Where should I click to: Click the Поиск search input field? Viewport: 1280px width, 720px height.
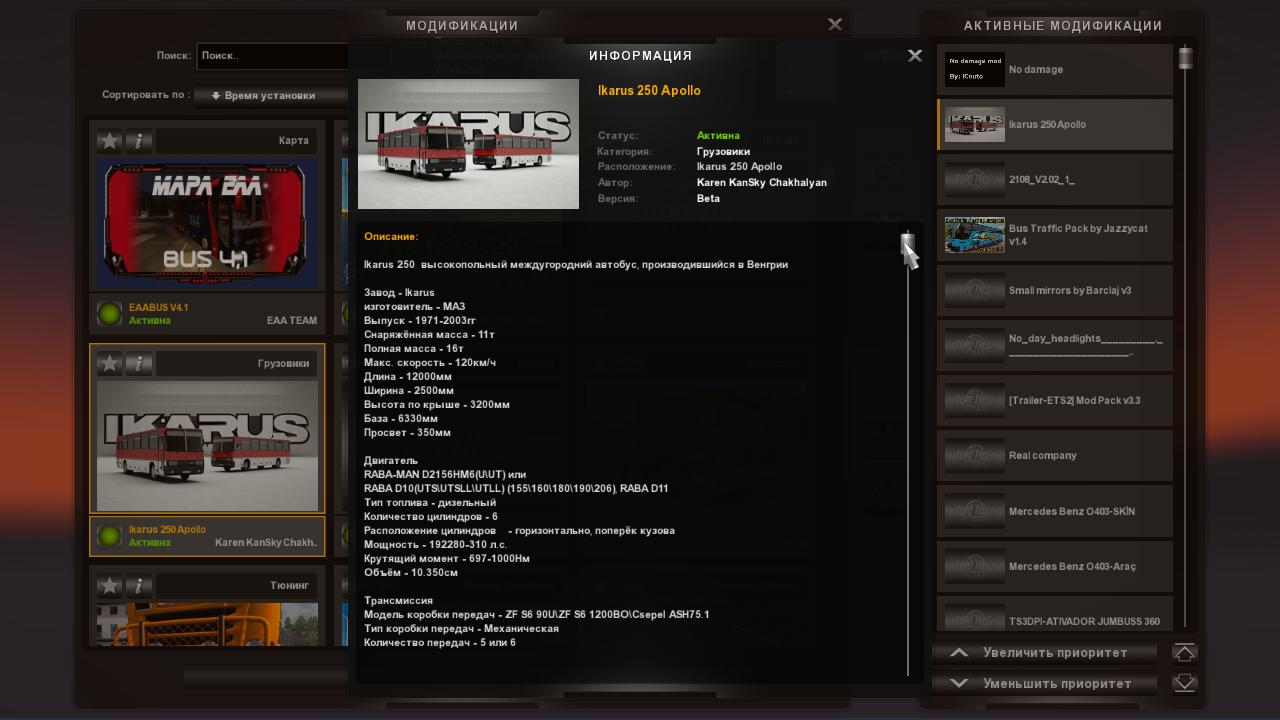pos(272,56)
